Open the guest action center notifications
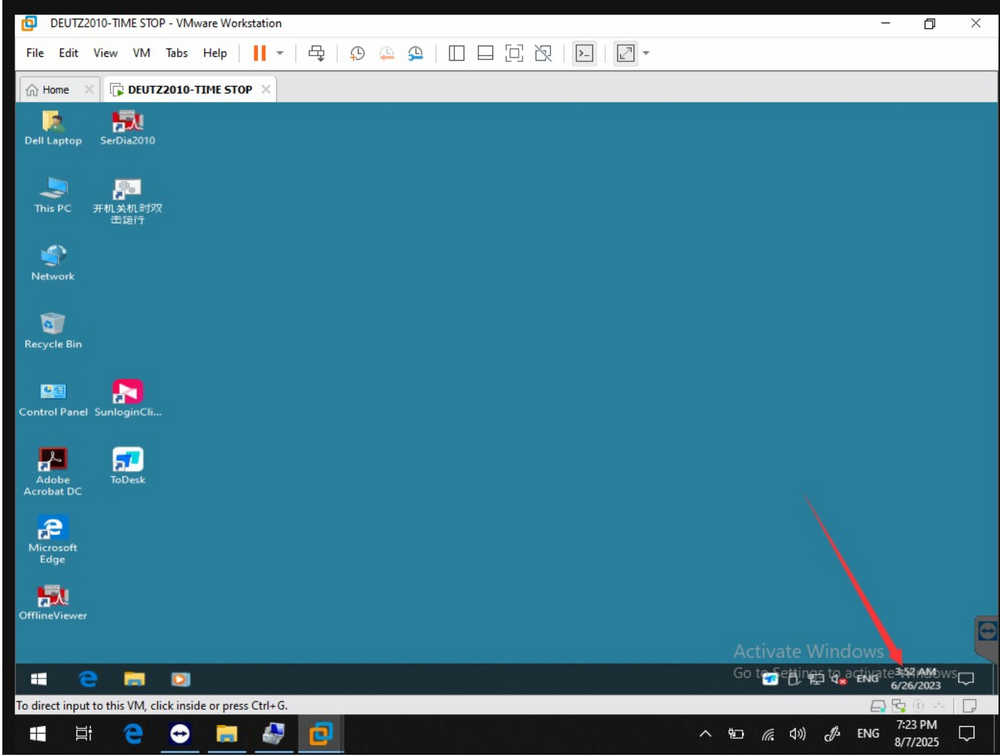 coord(966,679)
